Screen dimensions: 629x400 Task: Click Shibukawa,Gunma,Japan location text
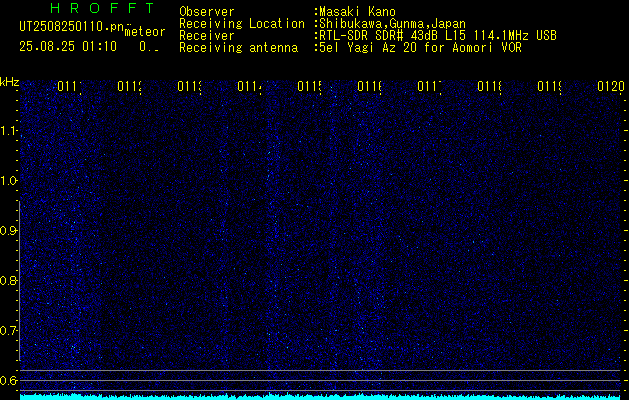392,24
